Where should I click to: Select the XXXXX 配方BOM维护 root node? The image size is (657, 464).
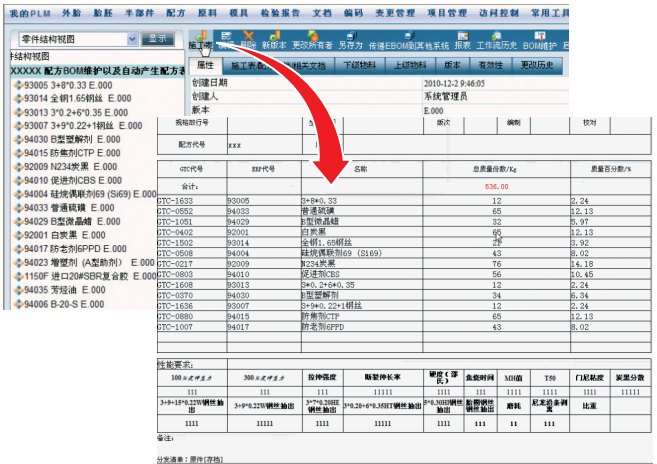coord(97,71)
